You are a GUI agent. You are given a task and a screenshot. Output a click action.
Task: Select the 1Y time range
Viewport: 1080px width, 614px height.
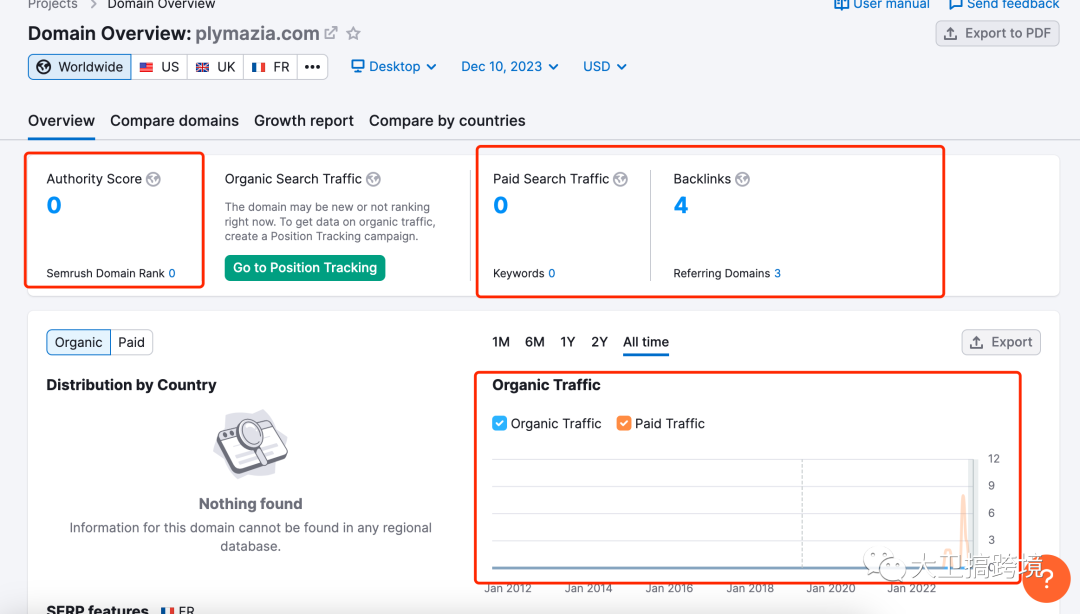tap(568, 342)
